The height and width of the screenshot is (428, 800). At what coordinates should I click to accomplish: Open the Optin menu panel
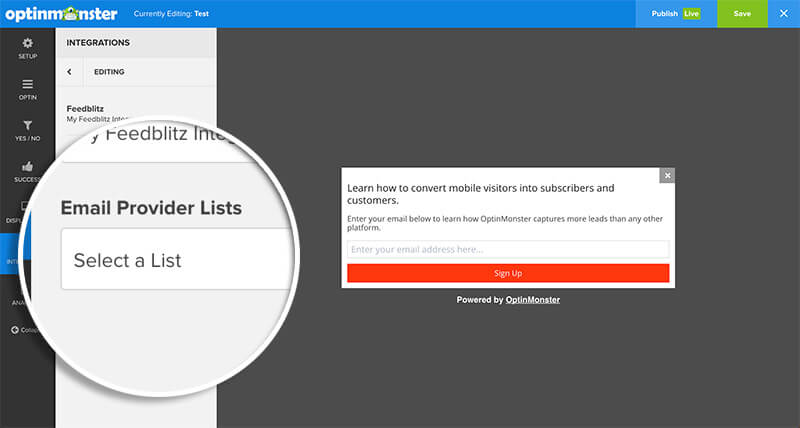28,89
